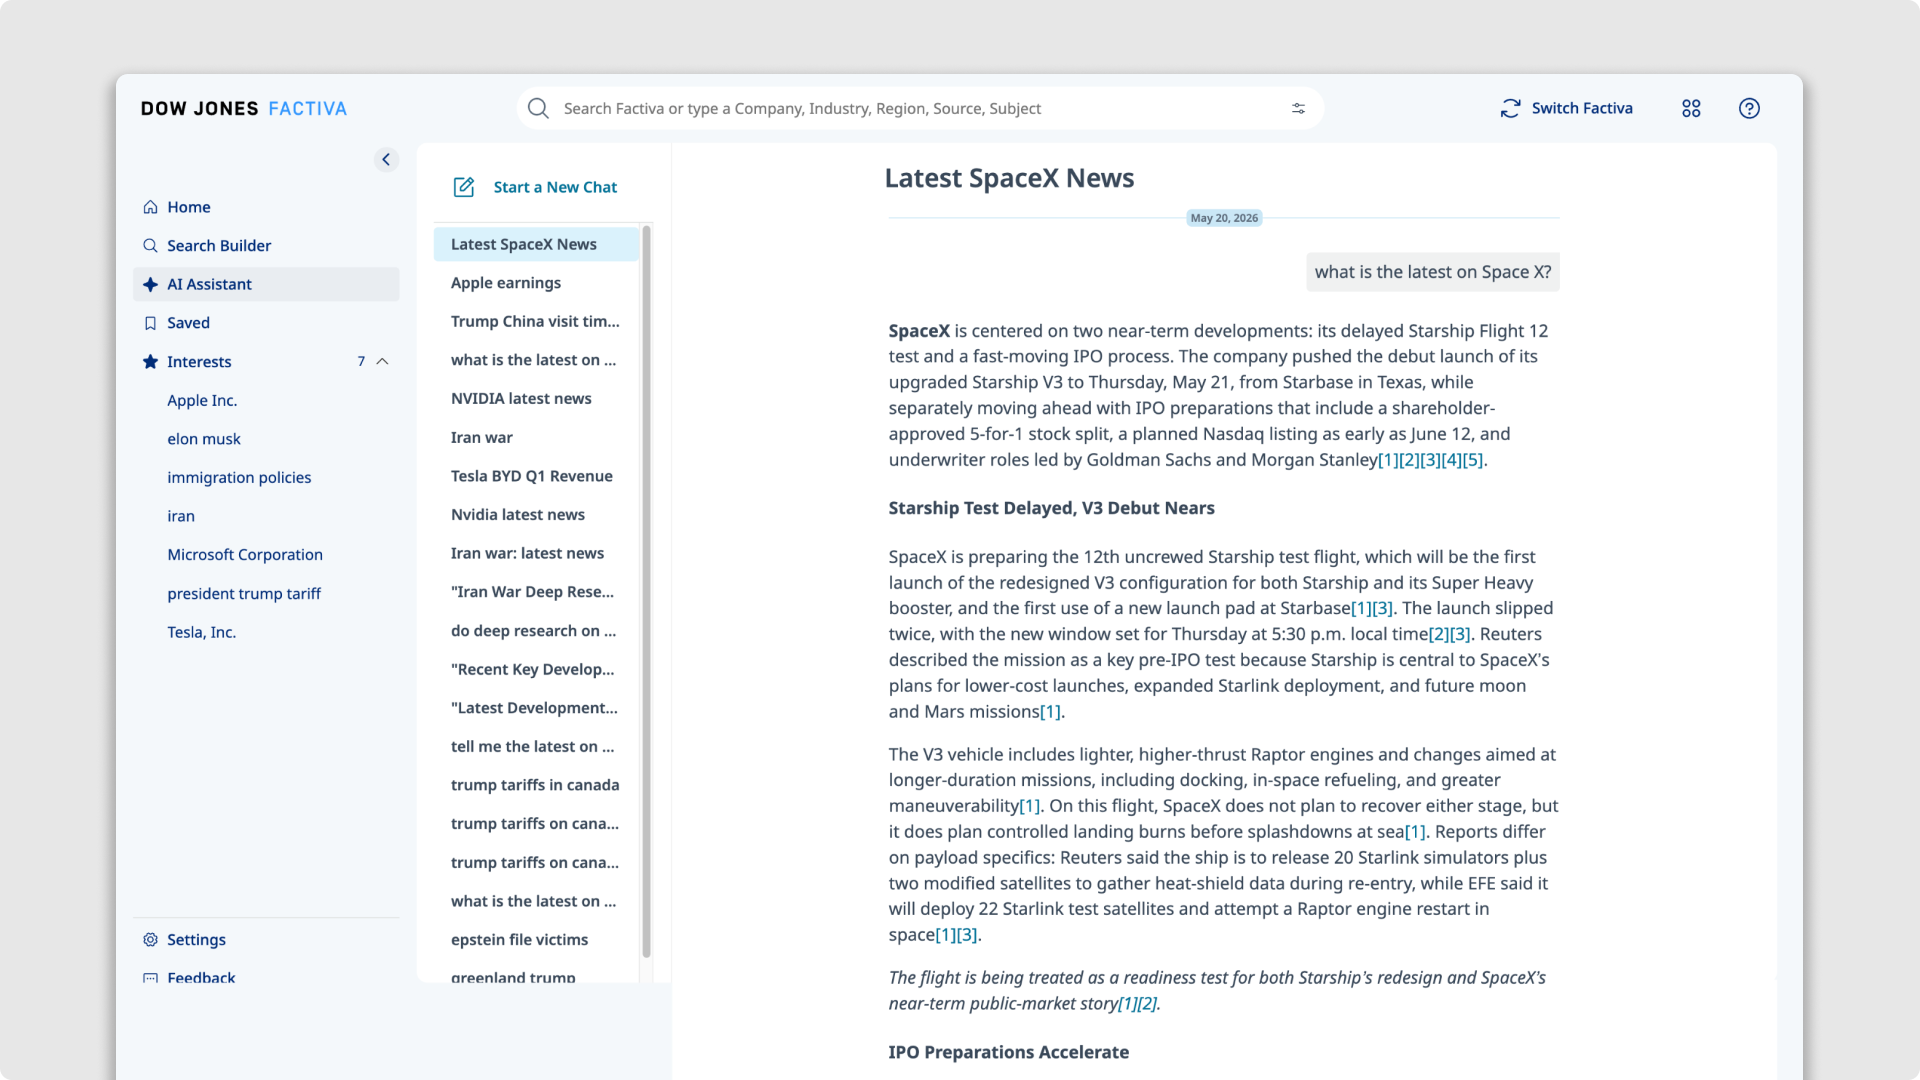The image size is (1920, 1080).
Task: Open the Microsoft Corporation interest
Action: point(245,555)
